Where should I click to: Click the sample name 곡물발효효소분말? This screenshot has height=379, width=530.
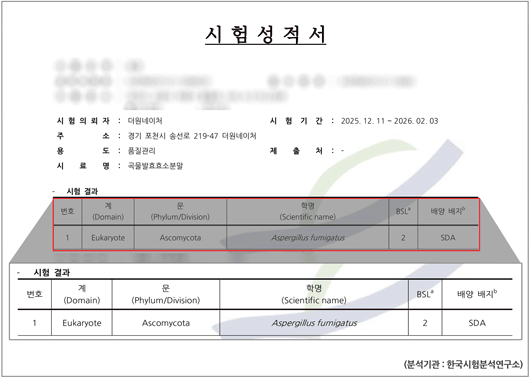pyautogui.click(x=155, y=166)
